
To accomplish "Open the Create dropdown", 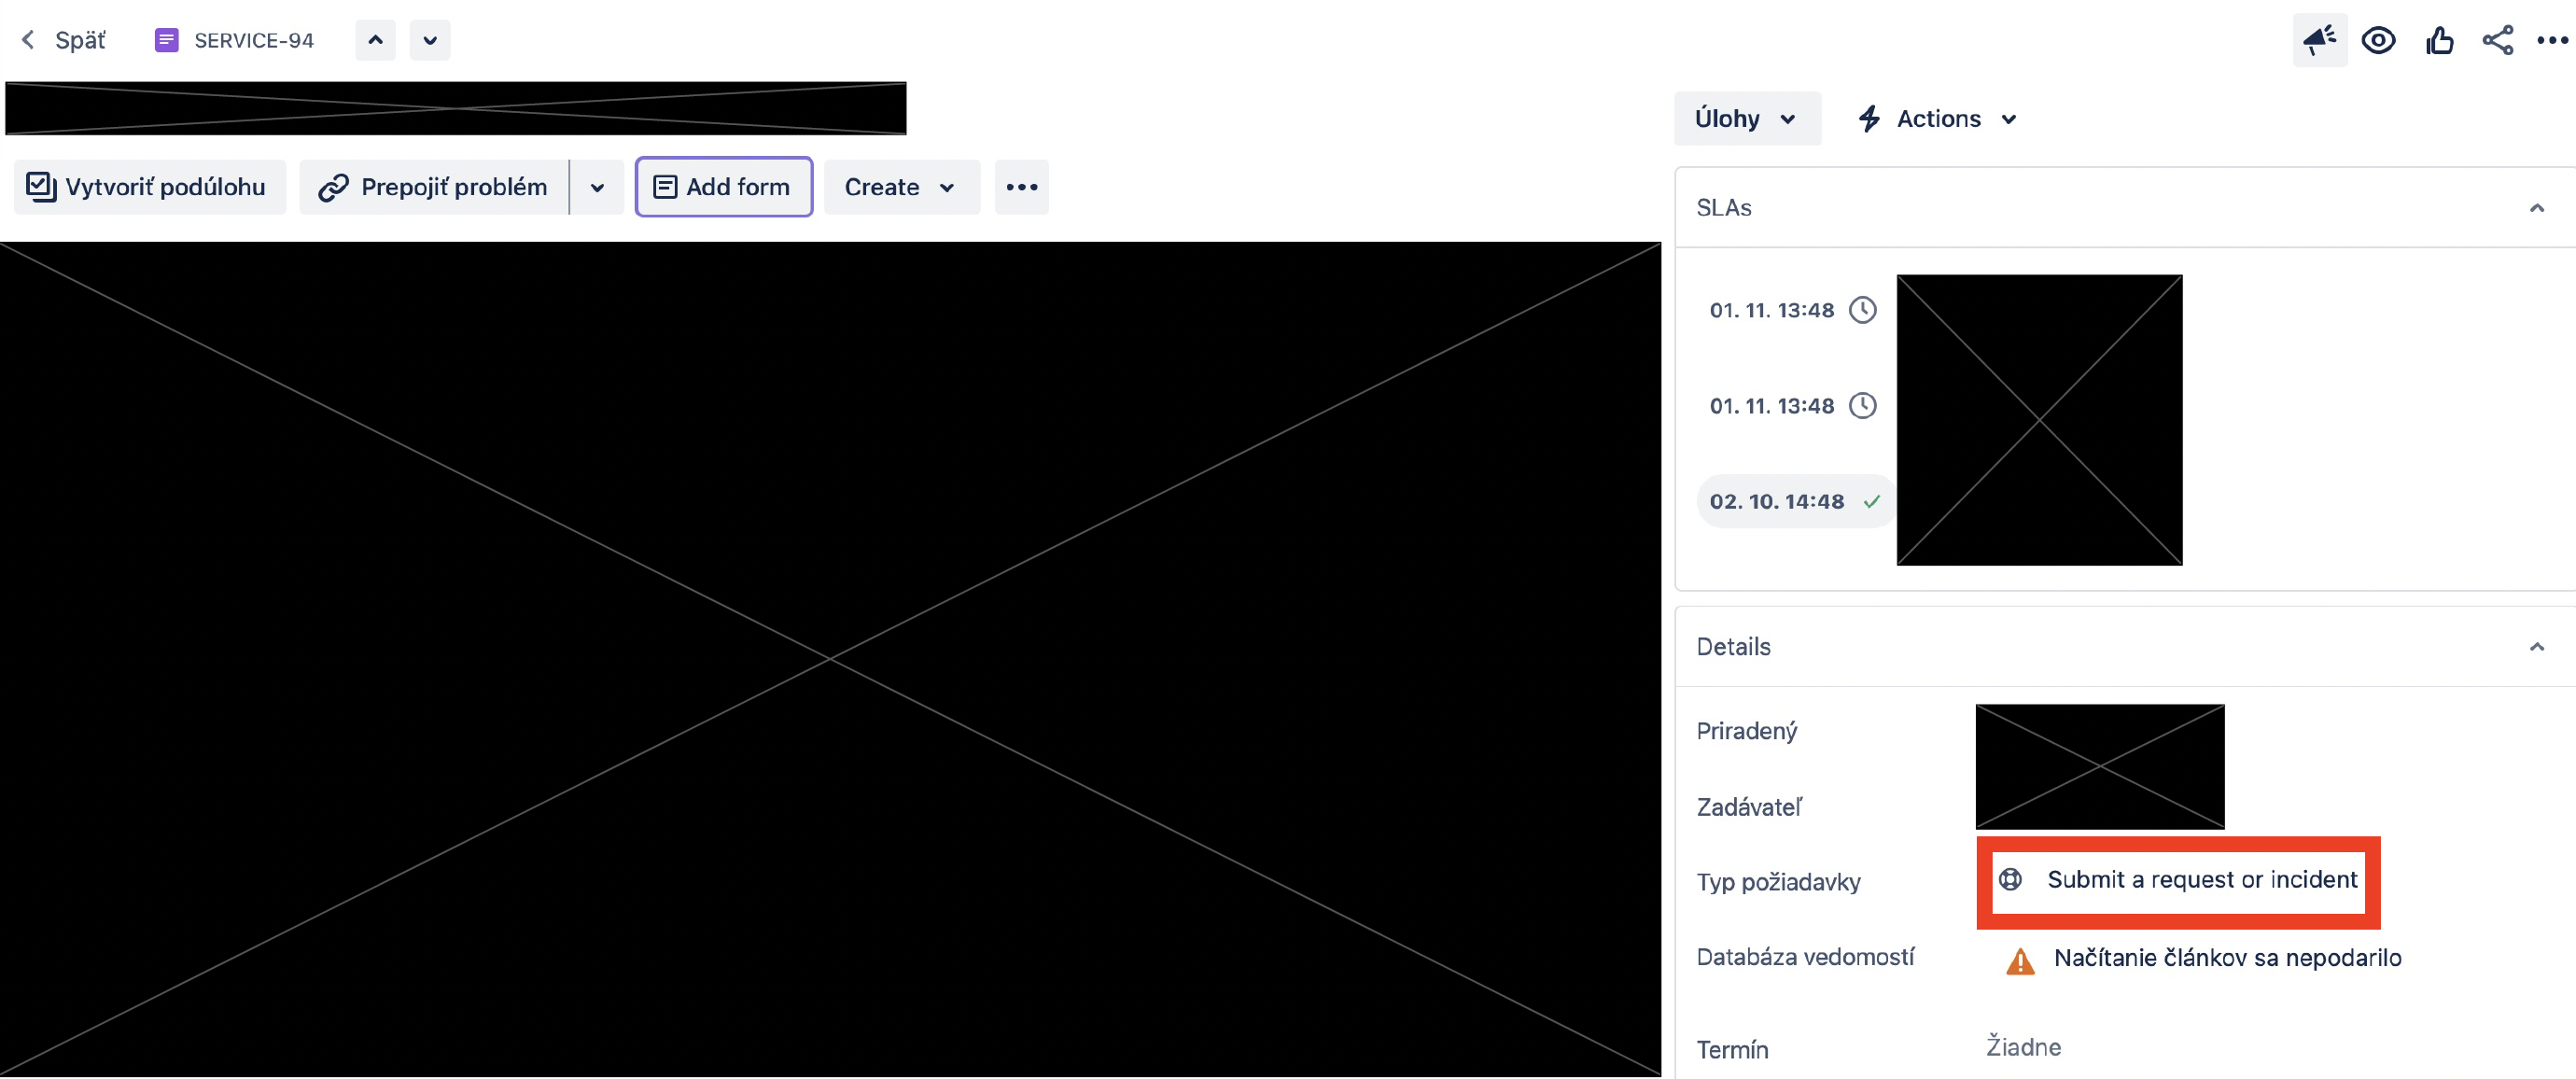I will [x=901, y=187].
